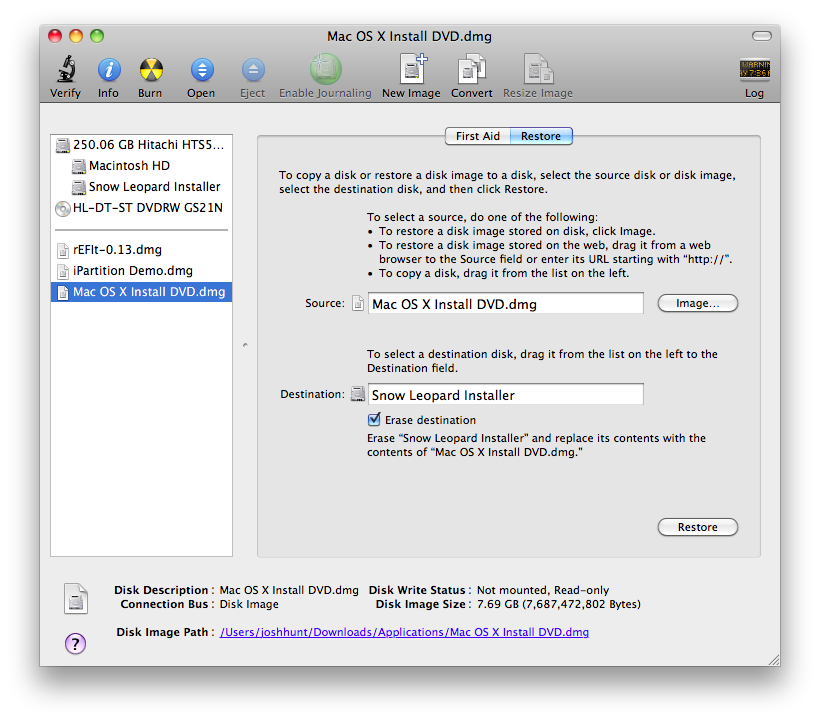Viewport: 820px width, 721px height.
Task: Click the Image... button
Action: (698, 303)
